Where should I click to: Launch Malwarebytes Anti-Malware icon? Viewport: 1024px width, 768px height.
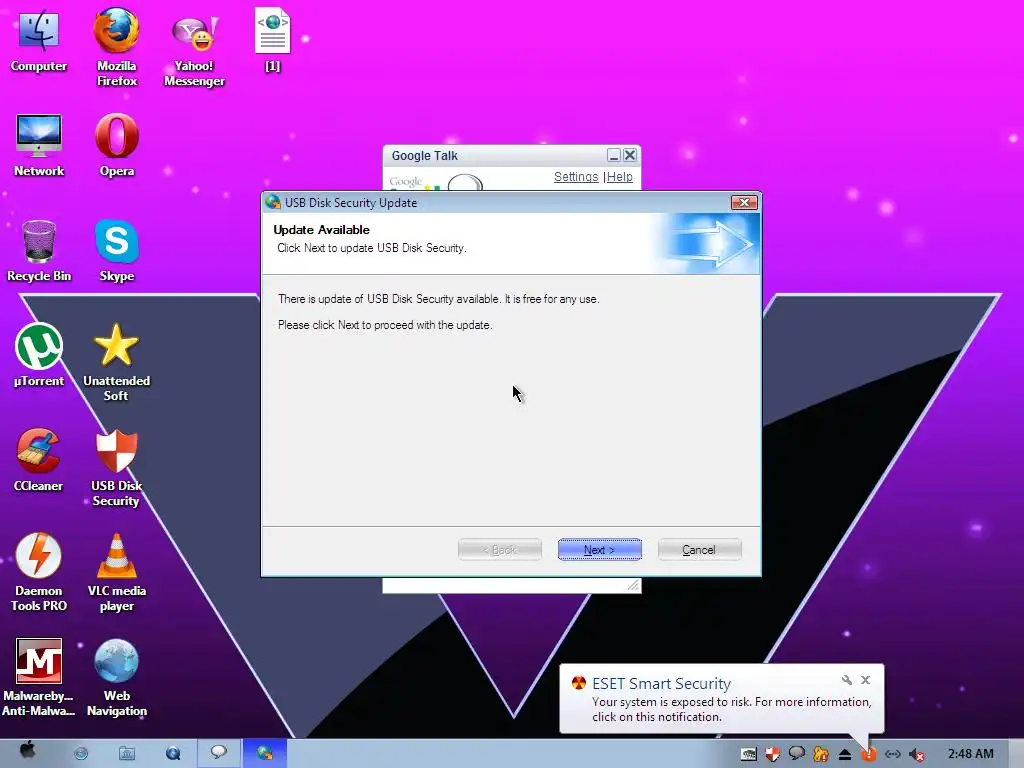click(x=39, y=677)
